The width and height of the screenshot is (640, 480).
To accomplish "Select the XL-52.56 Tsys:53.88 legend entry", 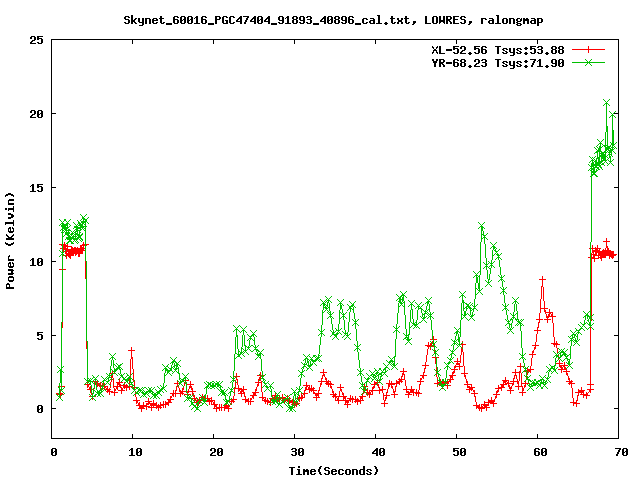I will 498,50.
